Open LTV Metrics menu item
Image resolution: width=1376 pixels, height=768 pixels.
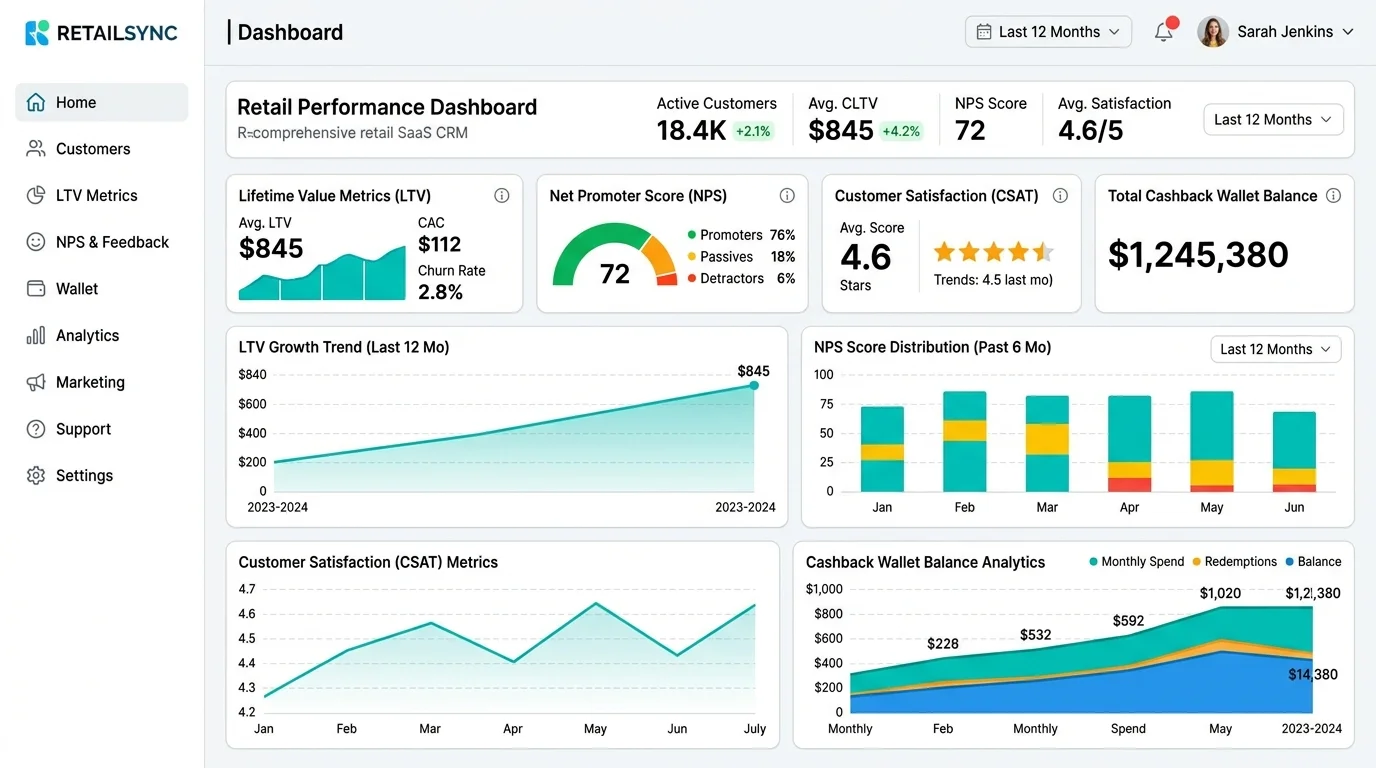point(102,195)
